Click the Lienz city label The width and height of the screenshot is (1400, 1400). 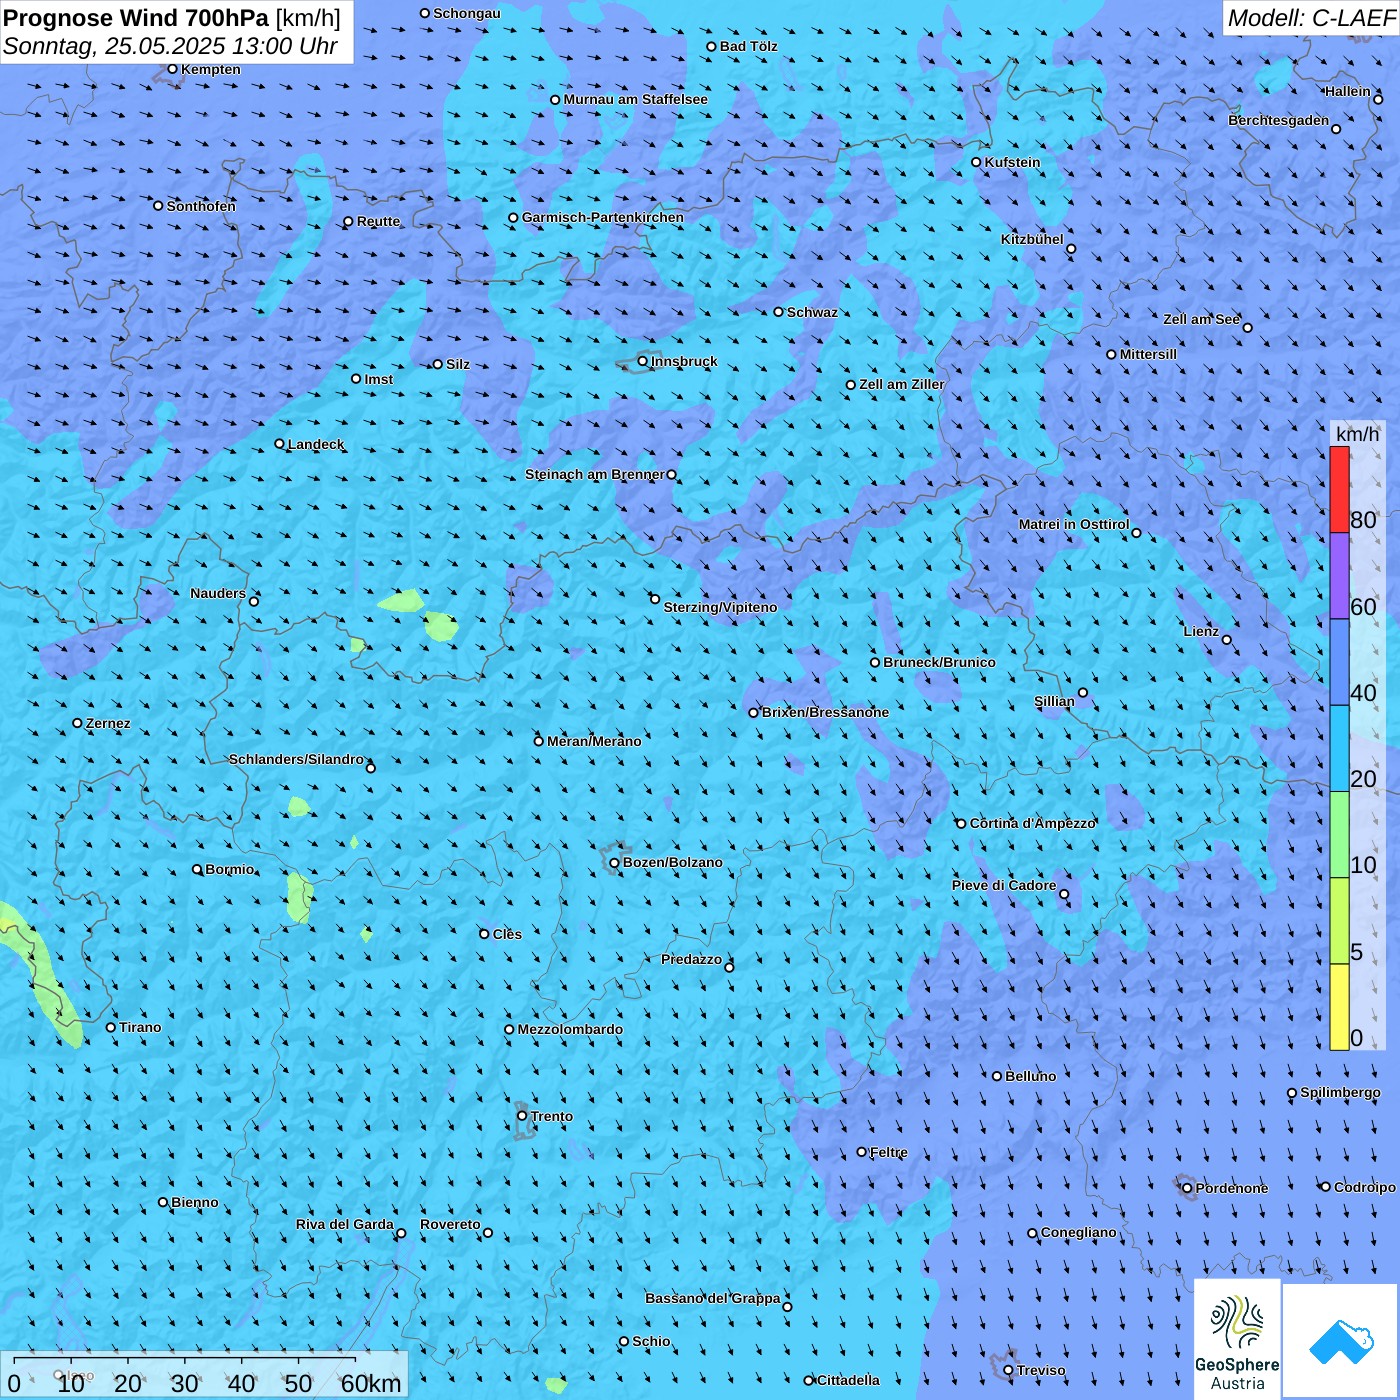click(1201, 631)
